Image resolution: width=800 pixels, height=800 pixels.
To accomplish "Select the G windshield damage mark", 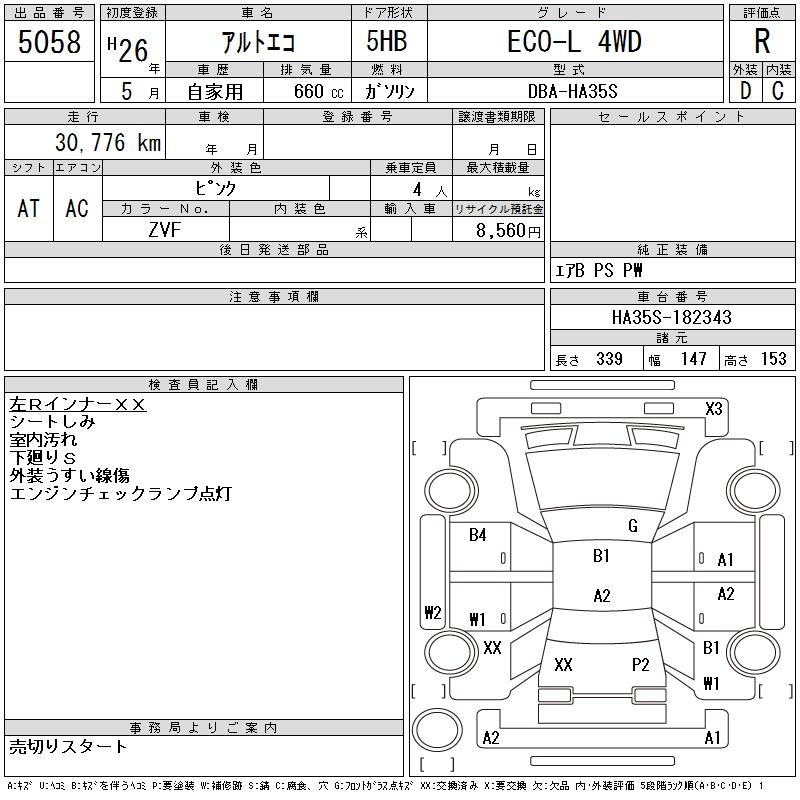I will pyautogui.click(x=633, y=526).
